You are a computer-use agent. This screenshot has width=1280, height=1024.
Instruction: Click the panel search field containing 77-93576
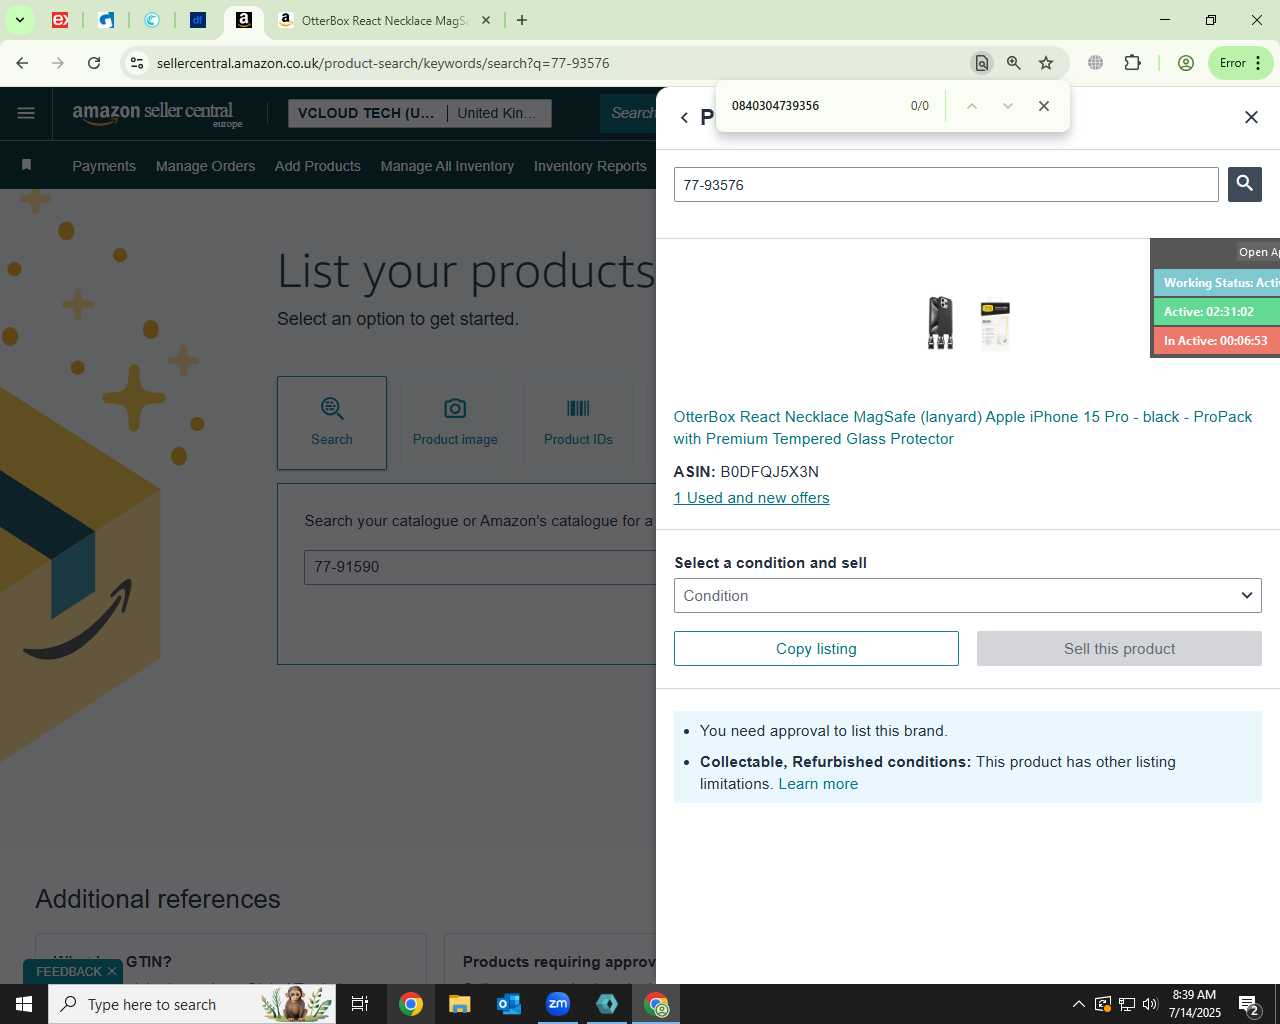click(946, 185)
